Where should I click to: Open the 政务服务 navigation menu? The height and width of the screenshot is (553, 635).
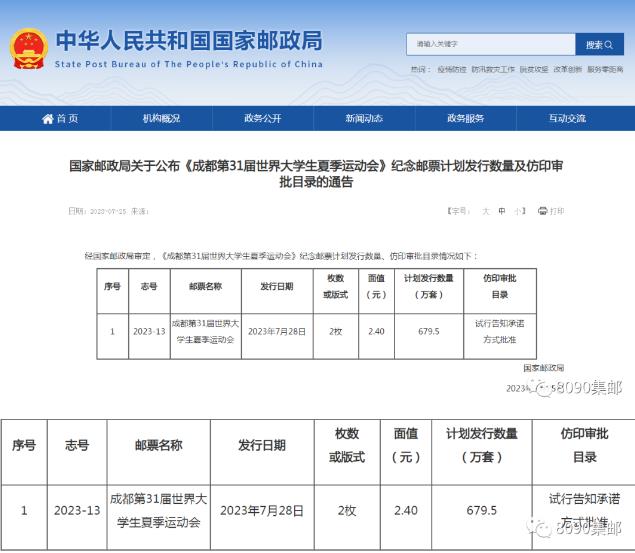click(465, 119)
